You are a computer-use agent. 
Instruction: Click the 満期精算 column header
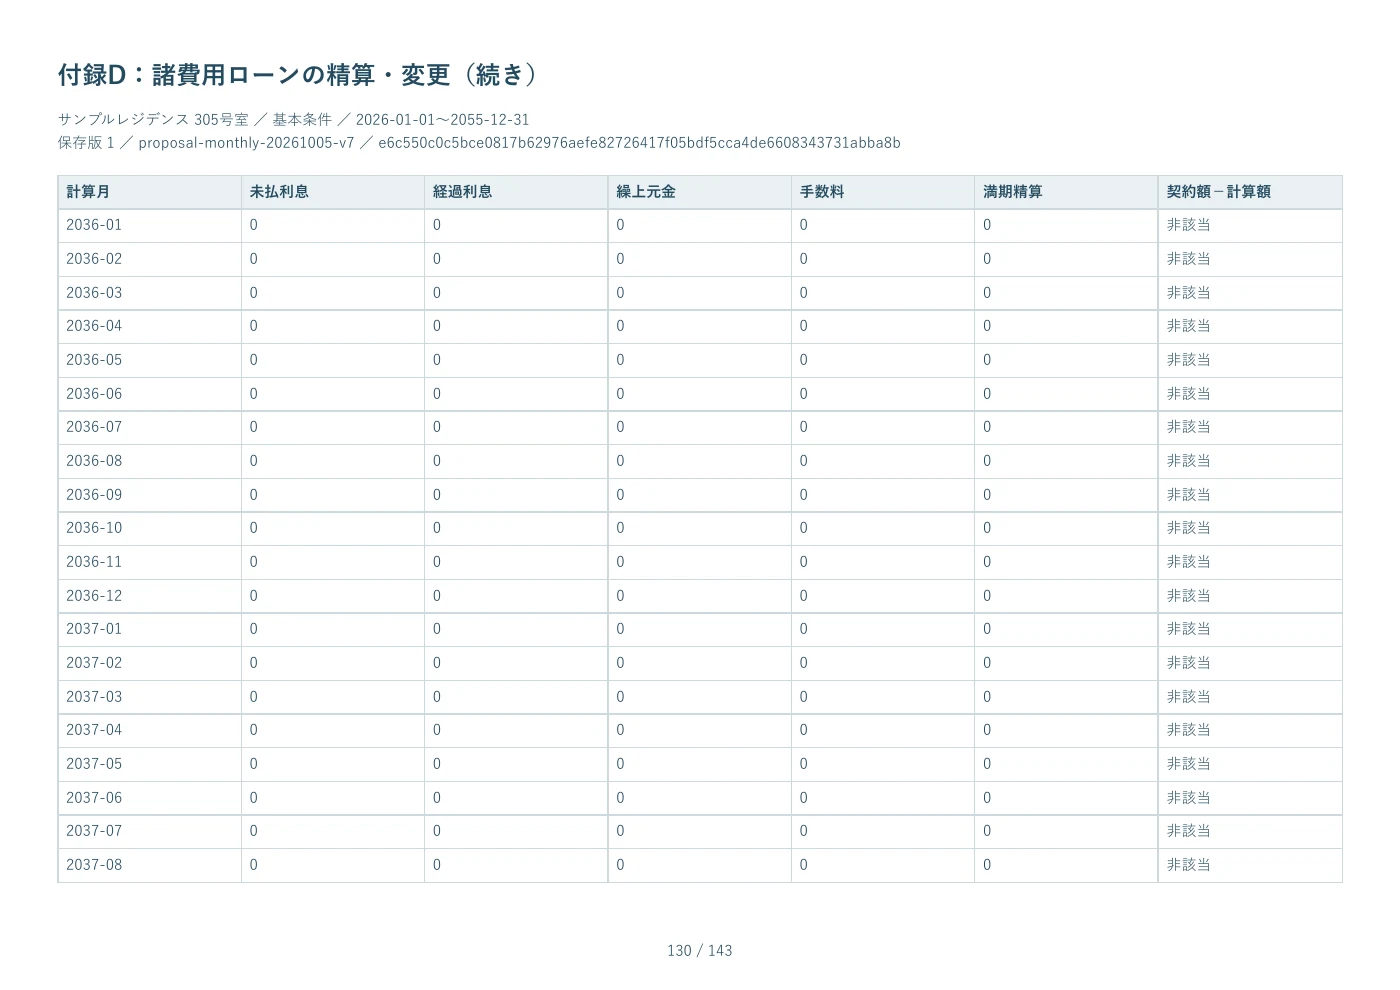(1066, 192)
